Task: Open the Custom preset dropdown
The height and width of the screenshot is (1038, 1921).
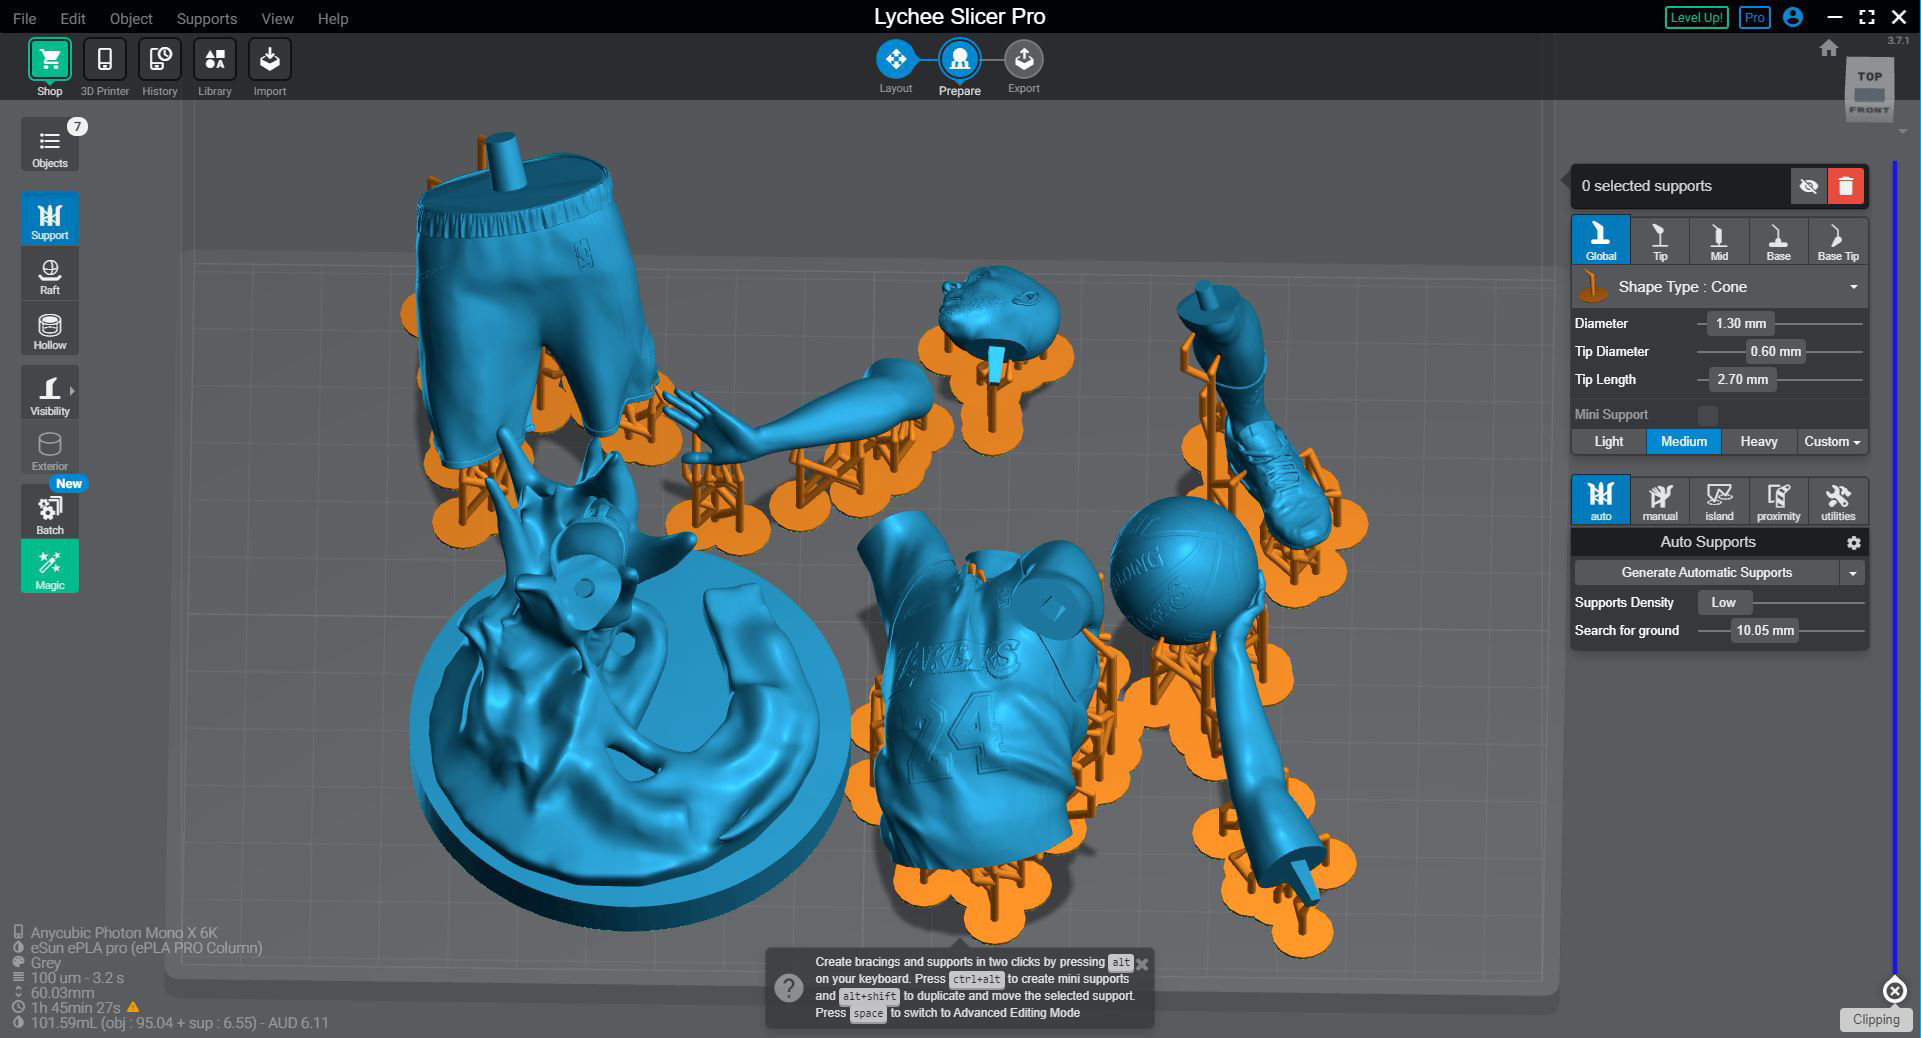Action: tap(1832, 442)
